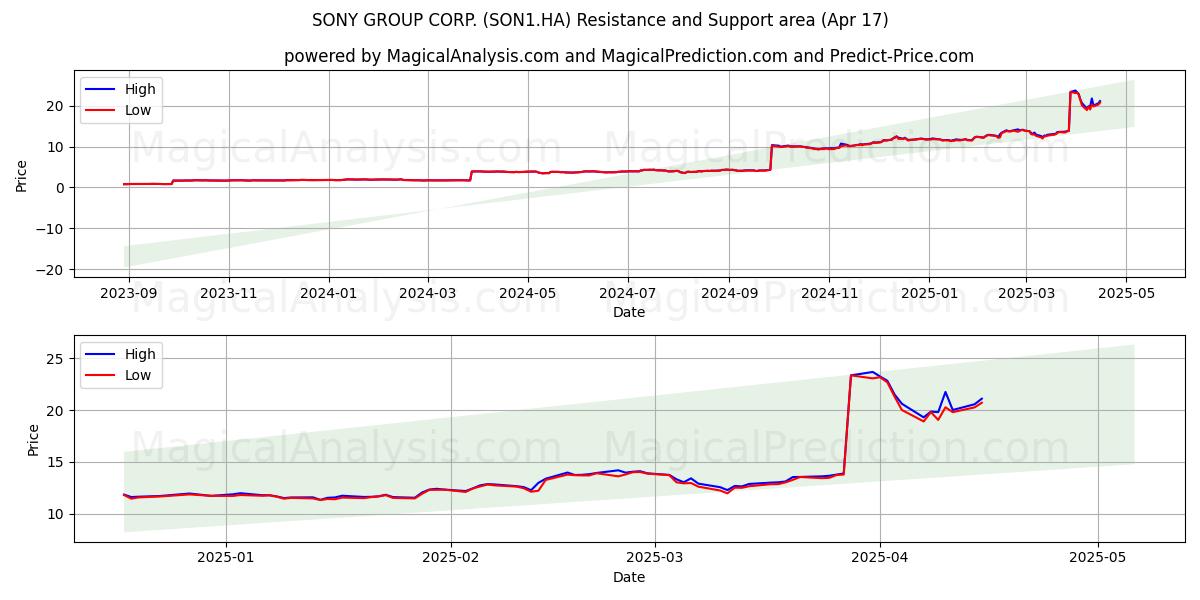
Task: Click the '2024-11' tick on top chart
Action: point(829,294)
